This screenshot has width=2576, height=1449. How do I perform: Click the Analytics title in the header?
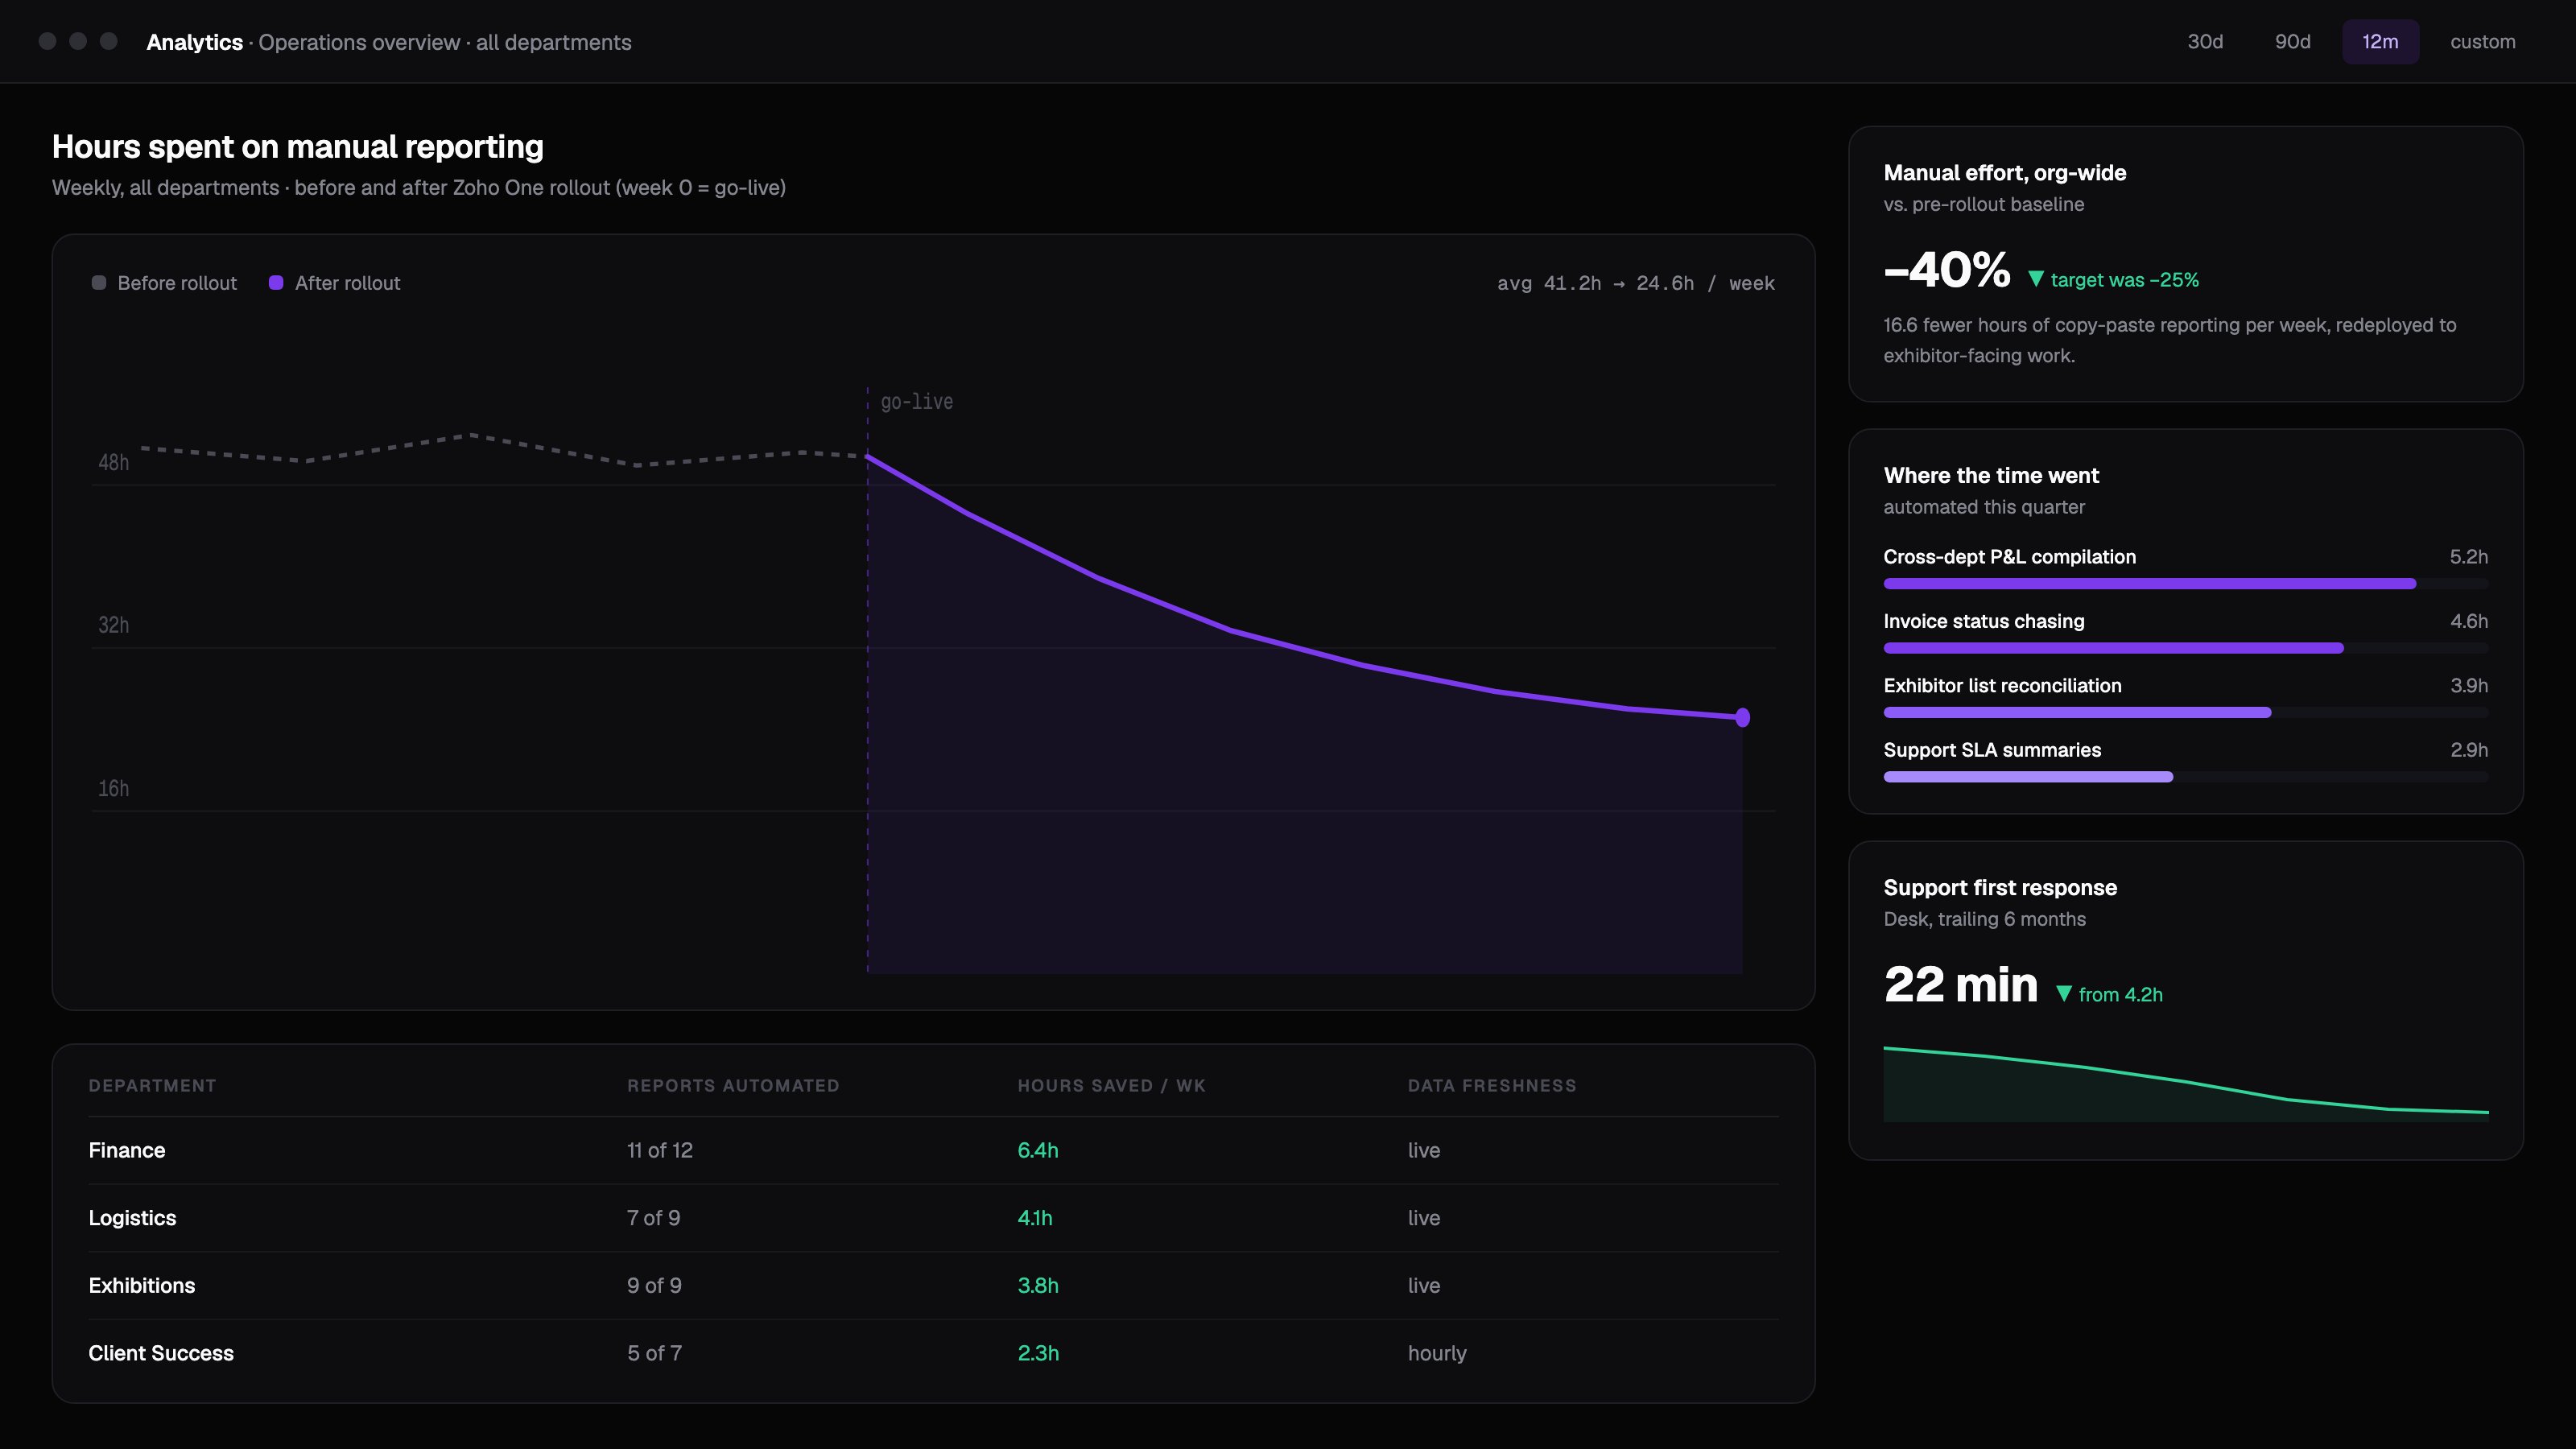[x=194, y=42]
